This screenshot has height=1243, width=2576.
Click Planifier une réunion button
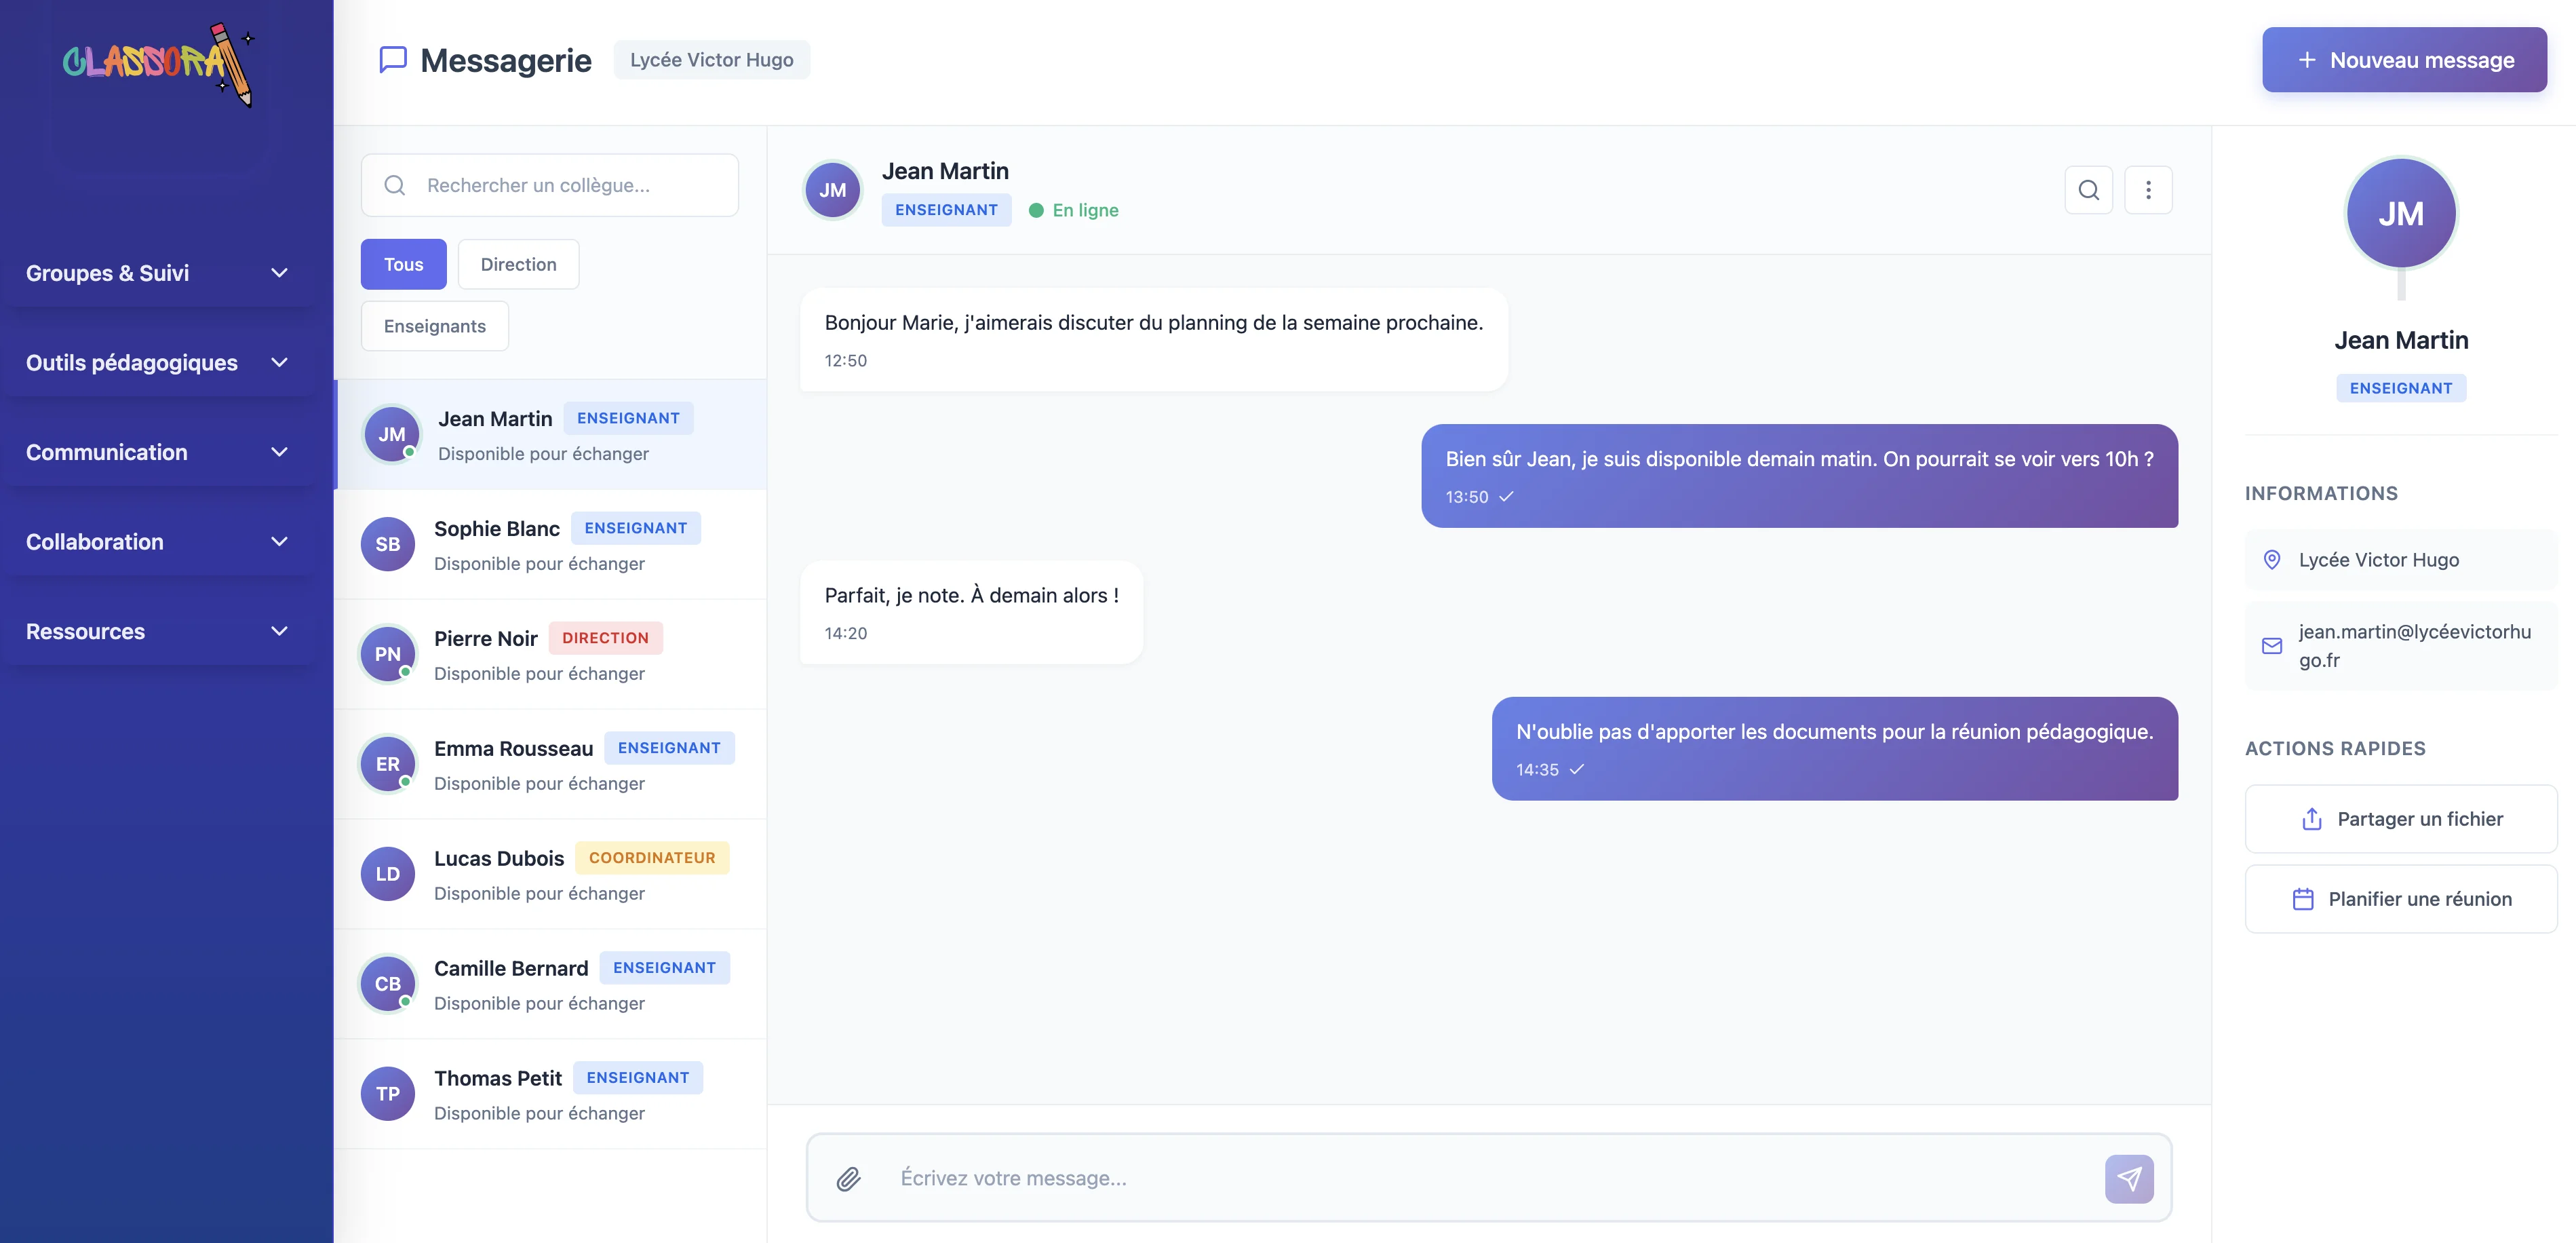pos(2400,899)
